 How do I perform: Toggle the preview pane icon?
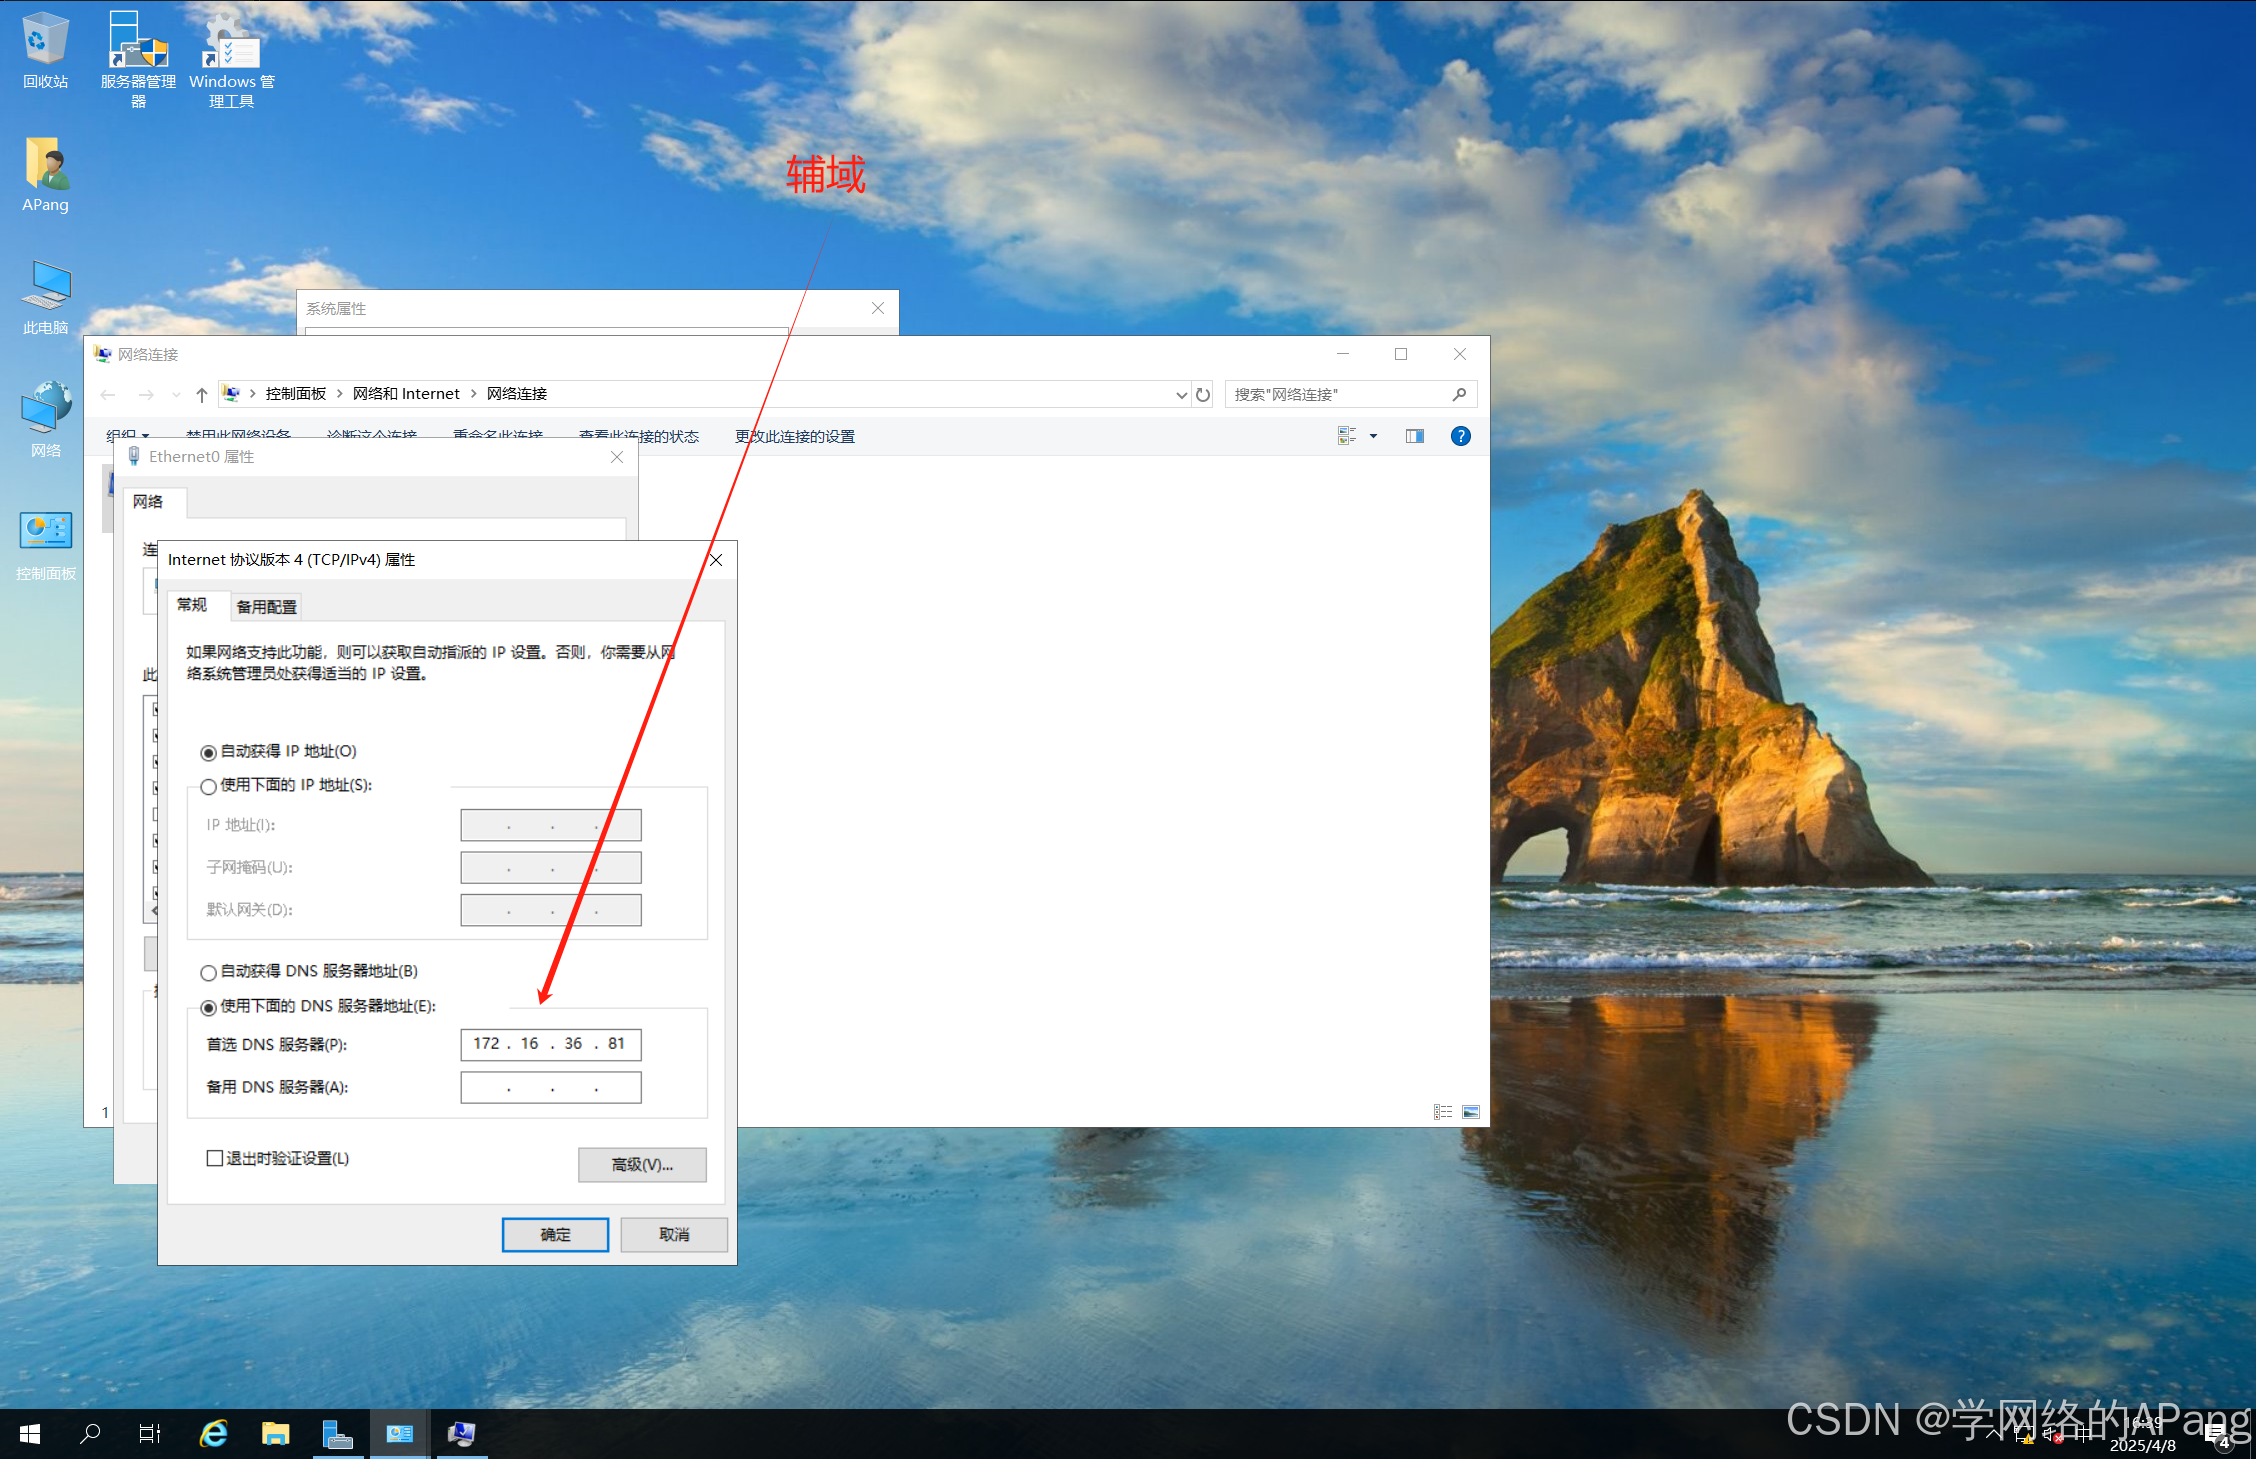point(1414,436)
